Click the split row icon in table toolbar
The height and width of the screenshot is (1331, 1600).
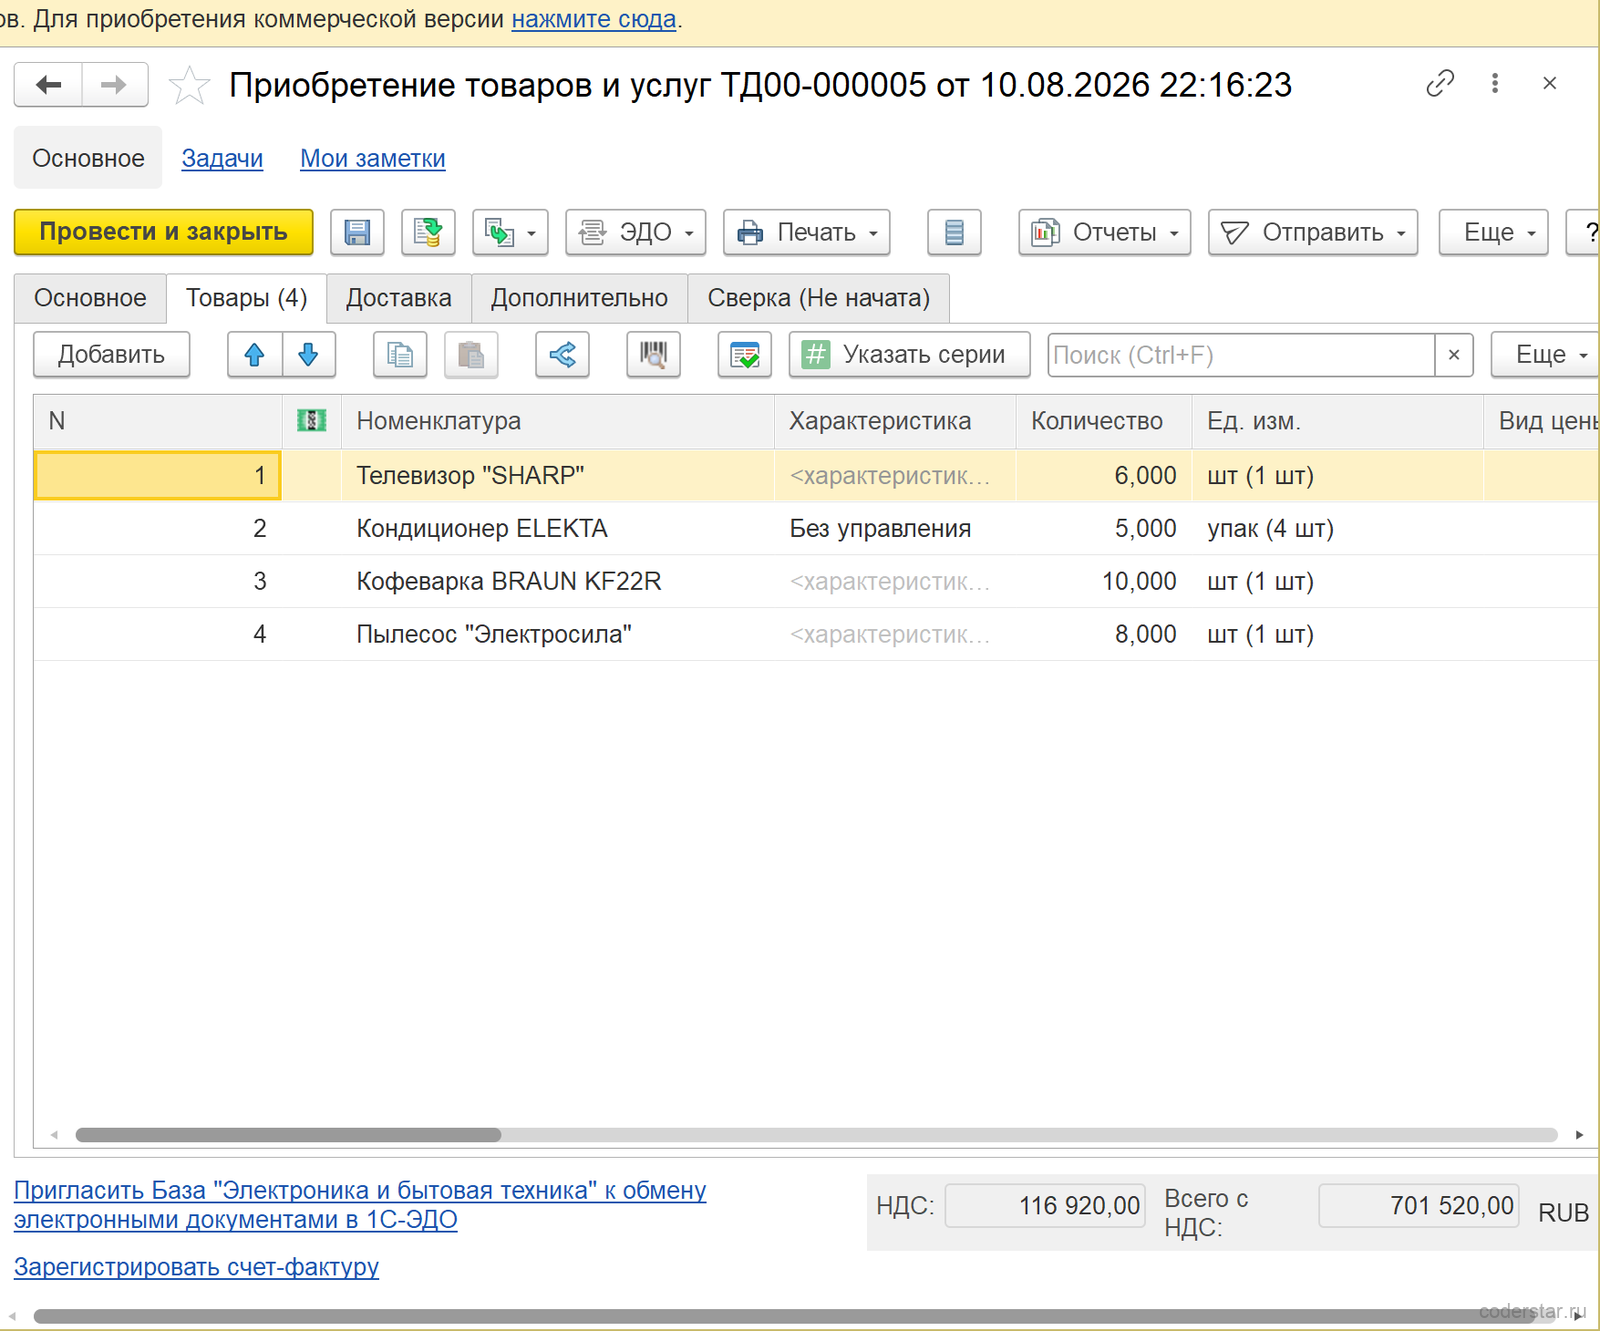click(x=562, y=355)
